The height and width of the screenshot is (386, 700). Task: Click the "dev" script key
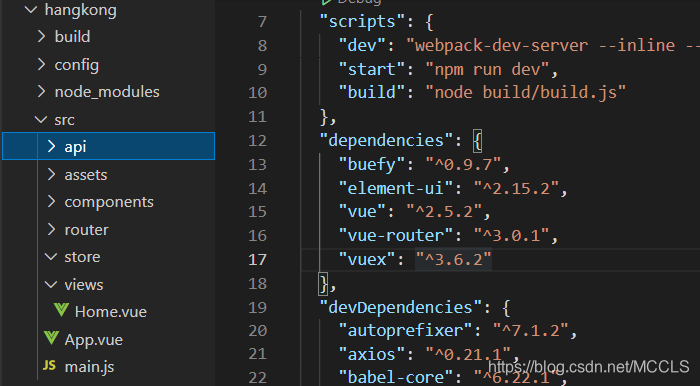click(x=362, y=45)
